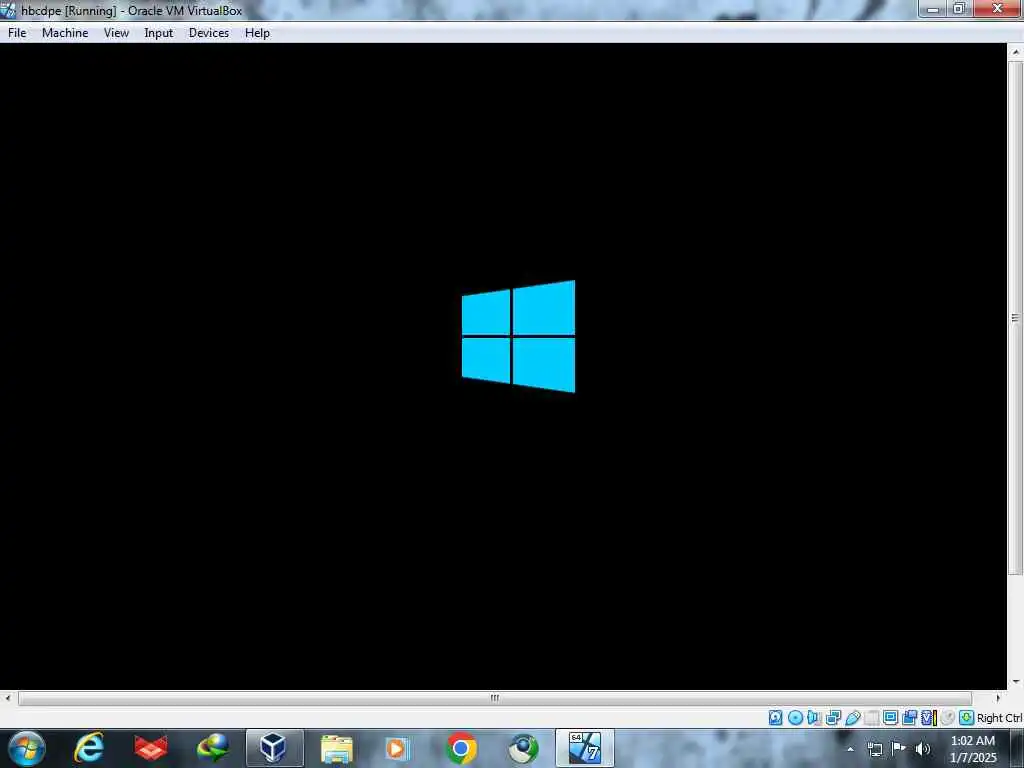This screenshot has height=768, width=1024.
Task: Show hidden system tray icons arrow
Action: [850, 749]
